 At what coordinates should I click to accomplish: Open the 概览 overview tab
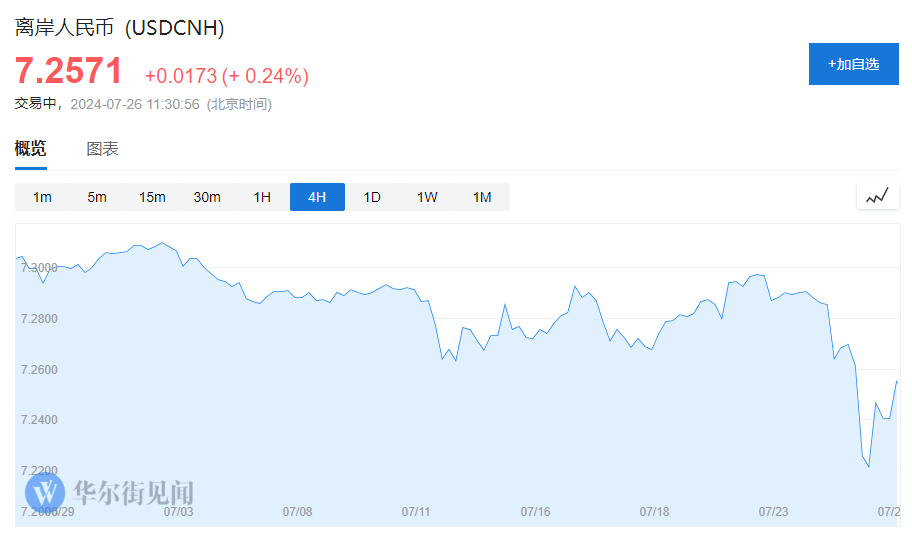[x=30, y=149]
